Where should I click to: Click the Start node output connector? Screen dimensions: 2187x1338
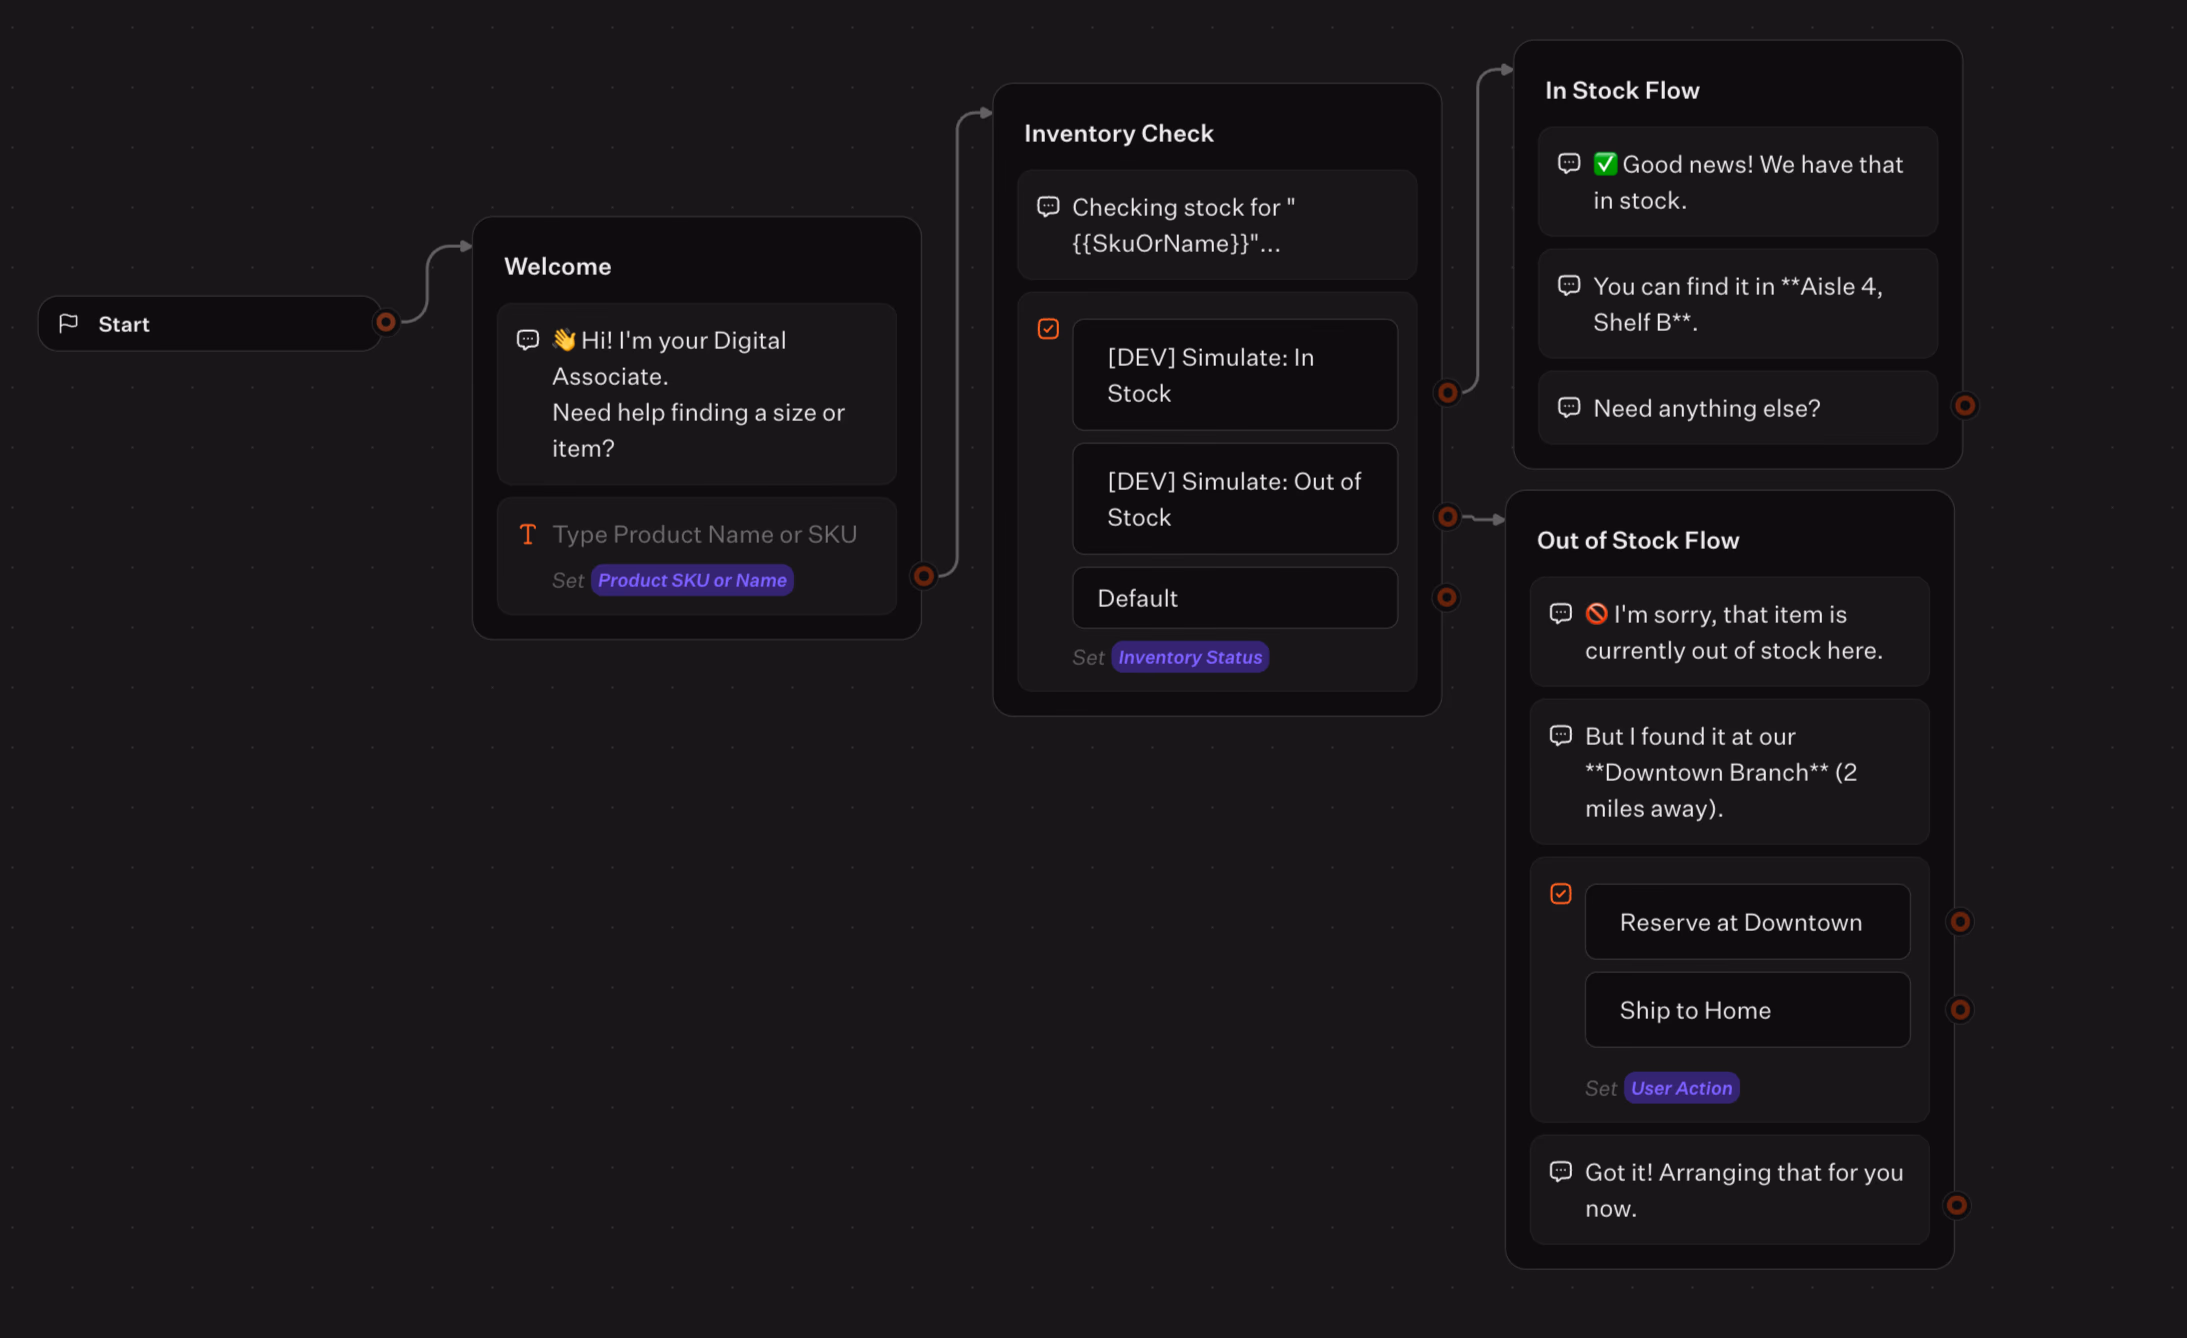[x=385, y=322]
